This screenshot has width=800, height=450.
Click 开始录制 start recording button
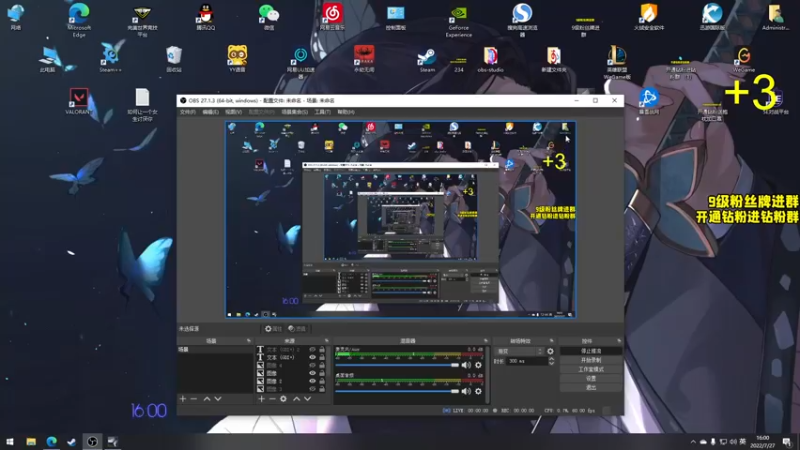pos(591,360)
